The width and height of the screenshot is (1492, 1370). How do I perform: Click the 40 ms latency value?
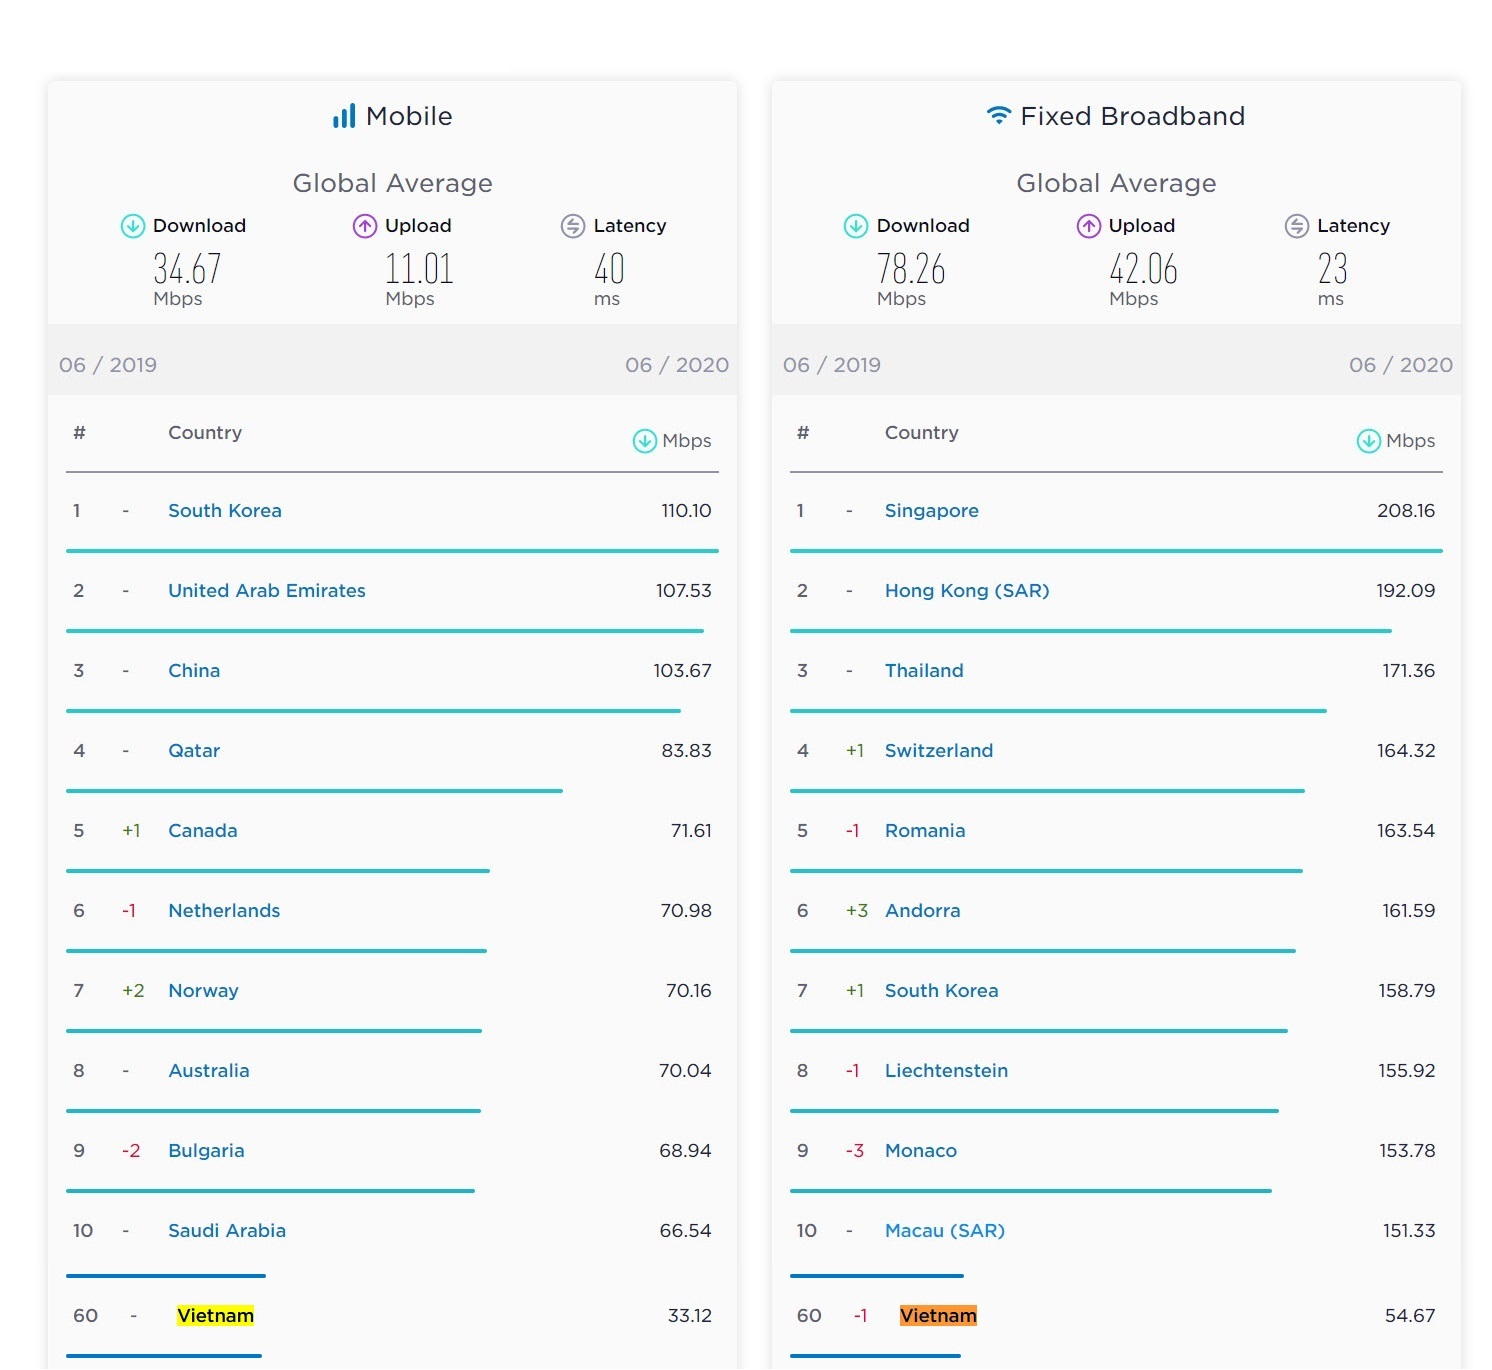(x=610, y=269)
